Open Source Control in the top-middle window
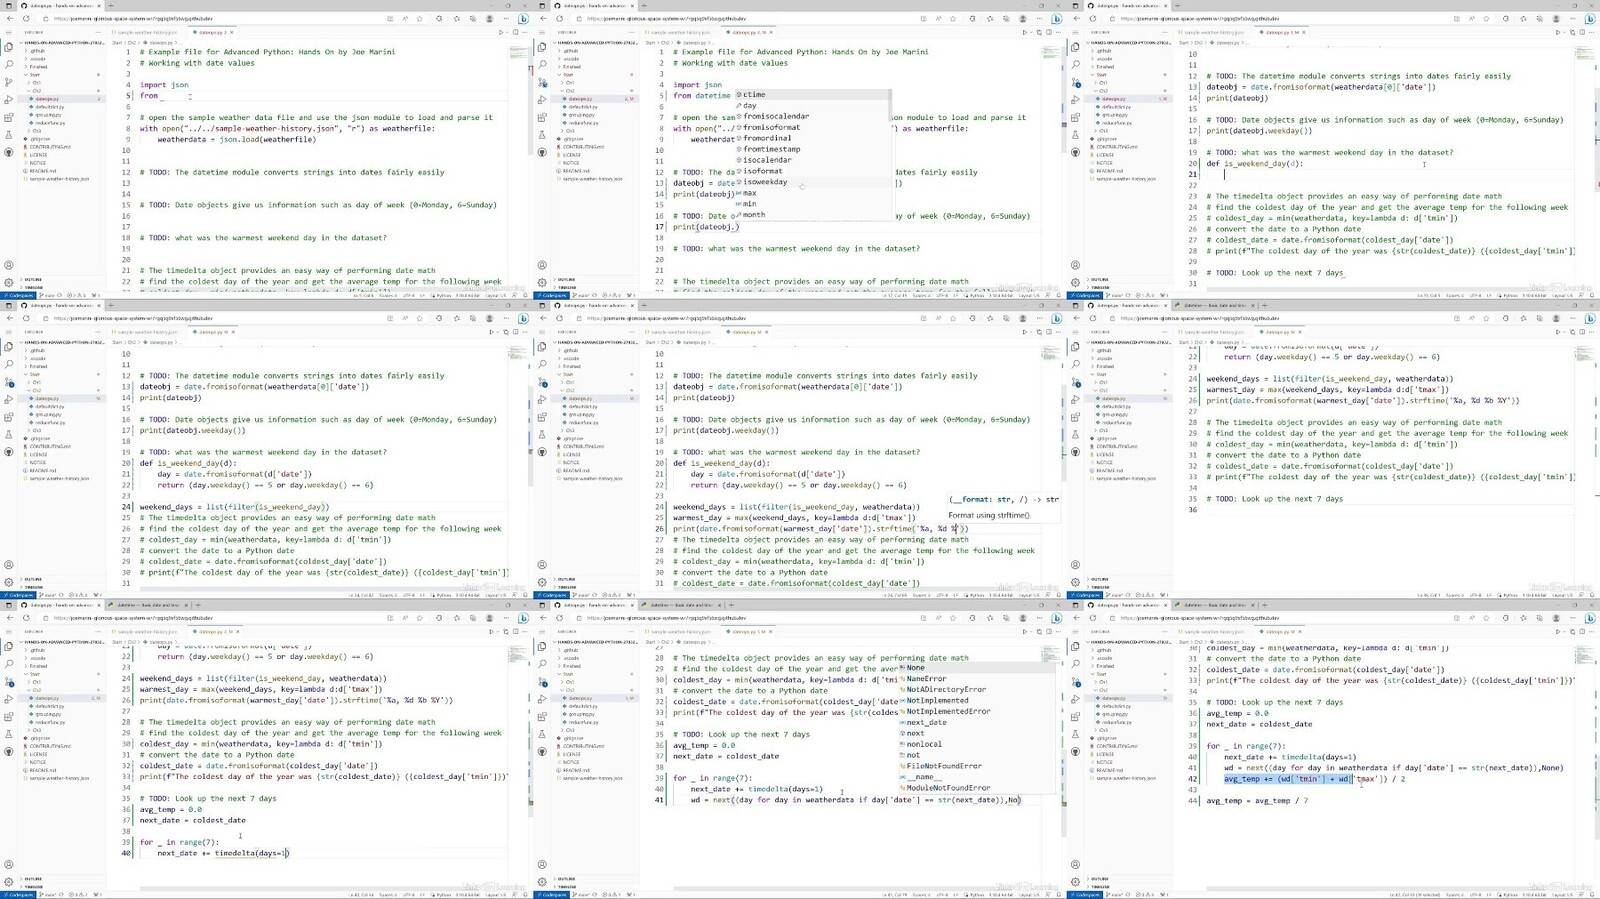Screen dimensions: 1600x899 point(542,82)
